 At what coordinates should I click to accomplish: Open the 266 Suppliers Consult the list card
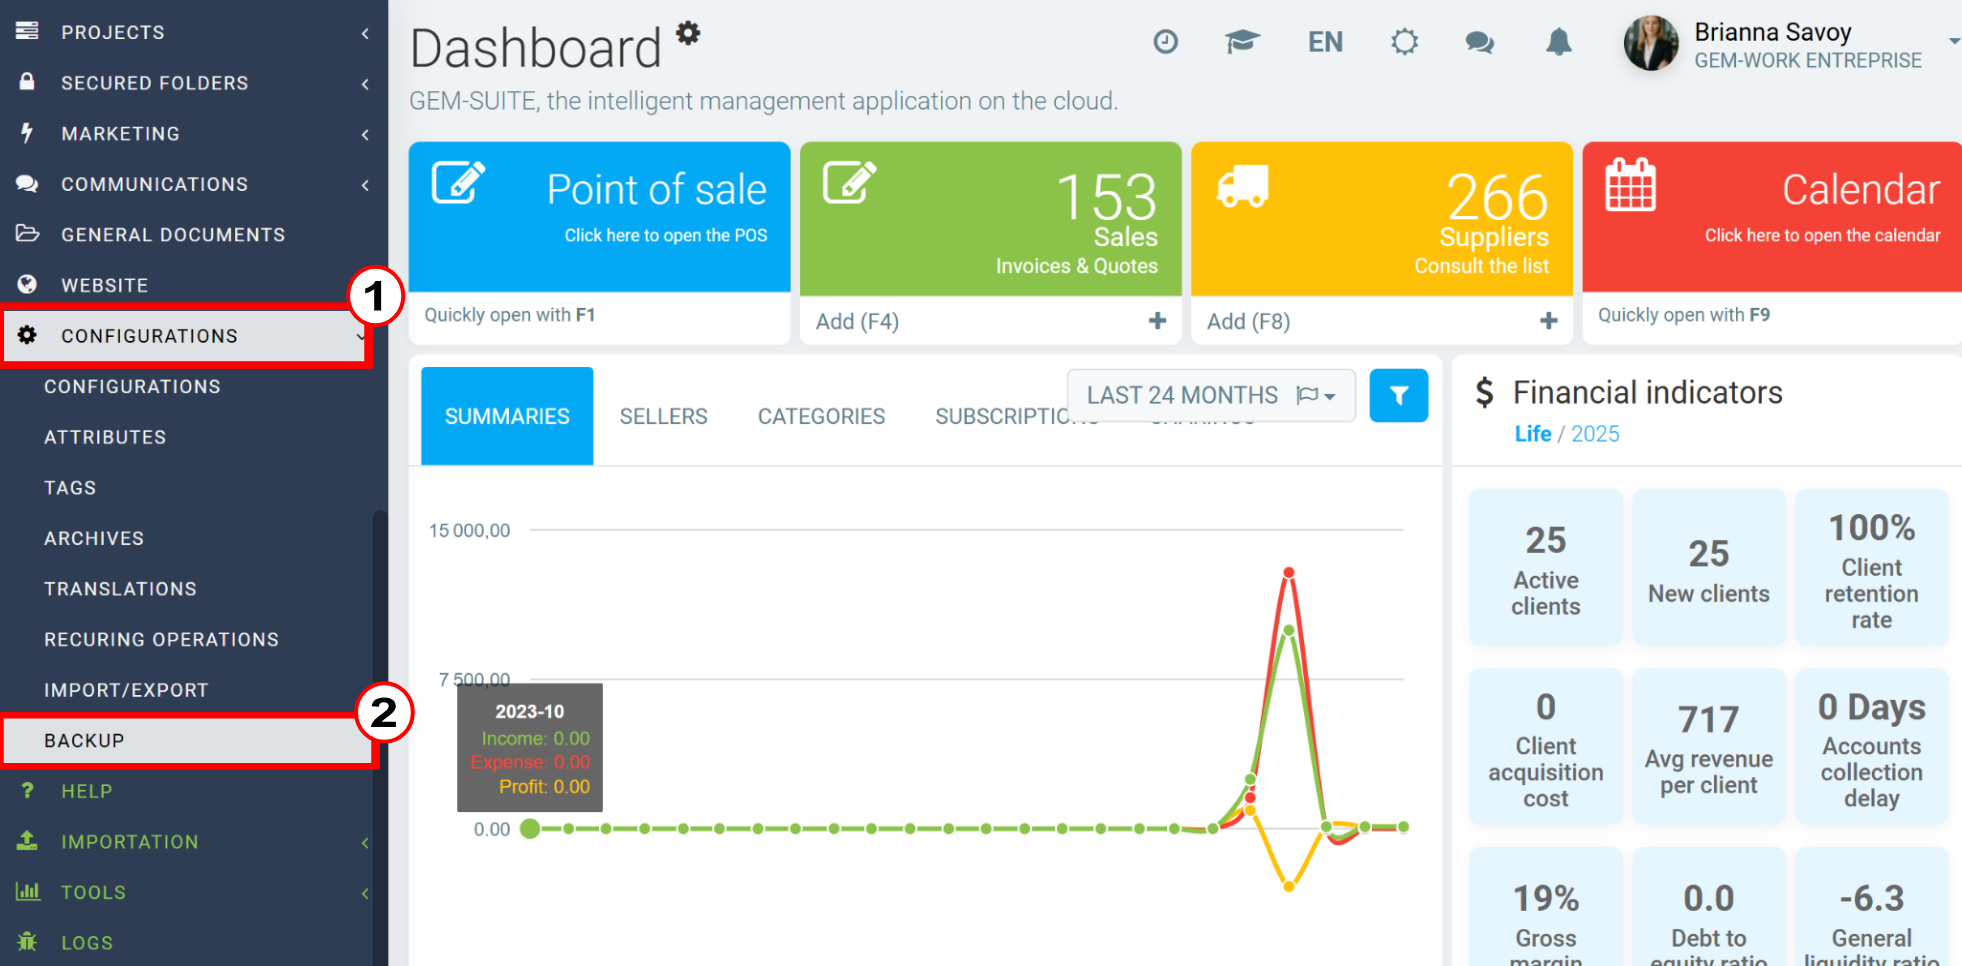pos(1381,218)
